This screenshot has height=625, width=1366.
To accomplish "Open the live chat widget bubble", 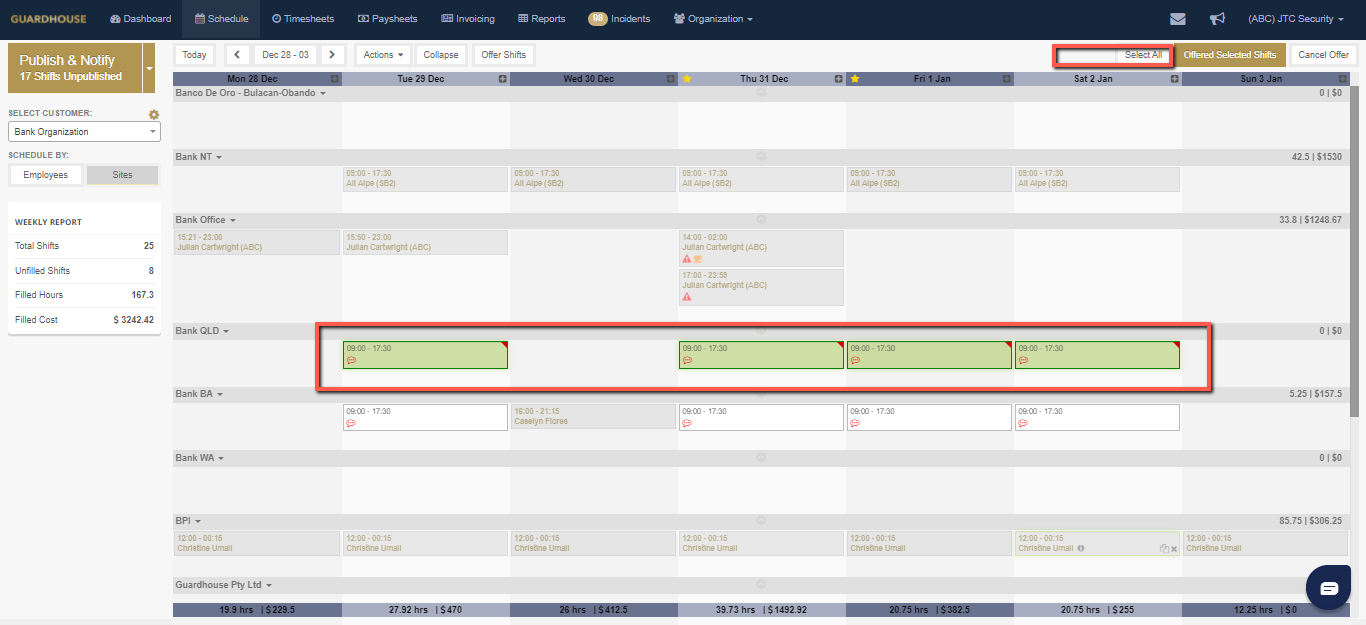I will click(1329, 588).
